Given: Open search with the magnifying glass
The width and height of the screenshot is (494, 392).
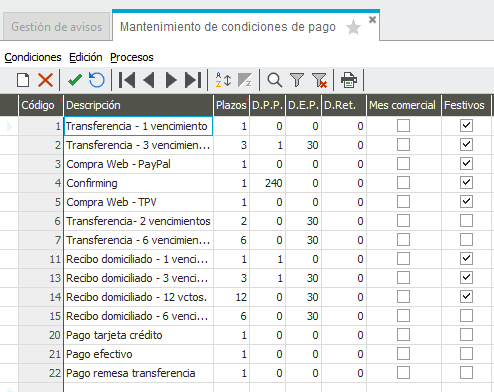Looking at the screenshot, I should (x=275, y=80).
